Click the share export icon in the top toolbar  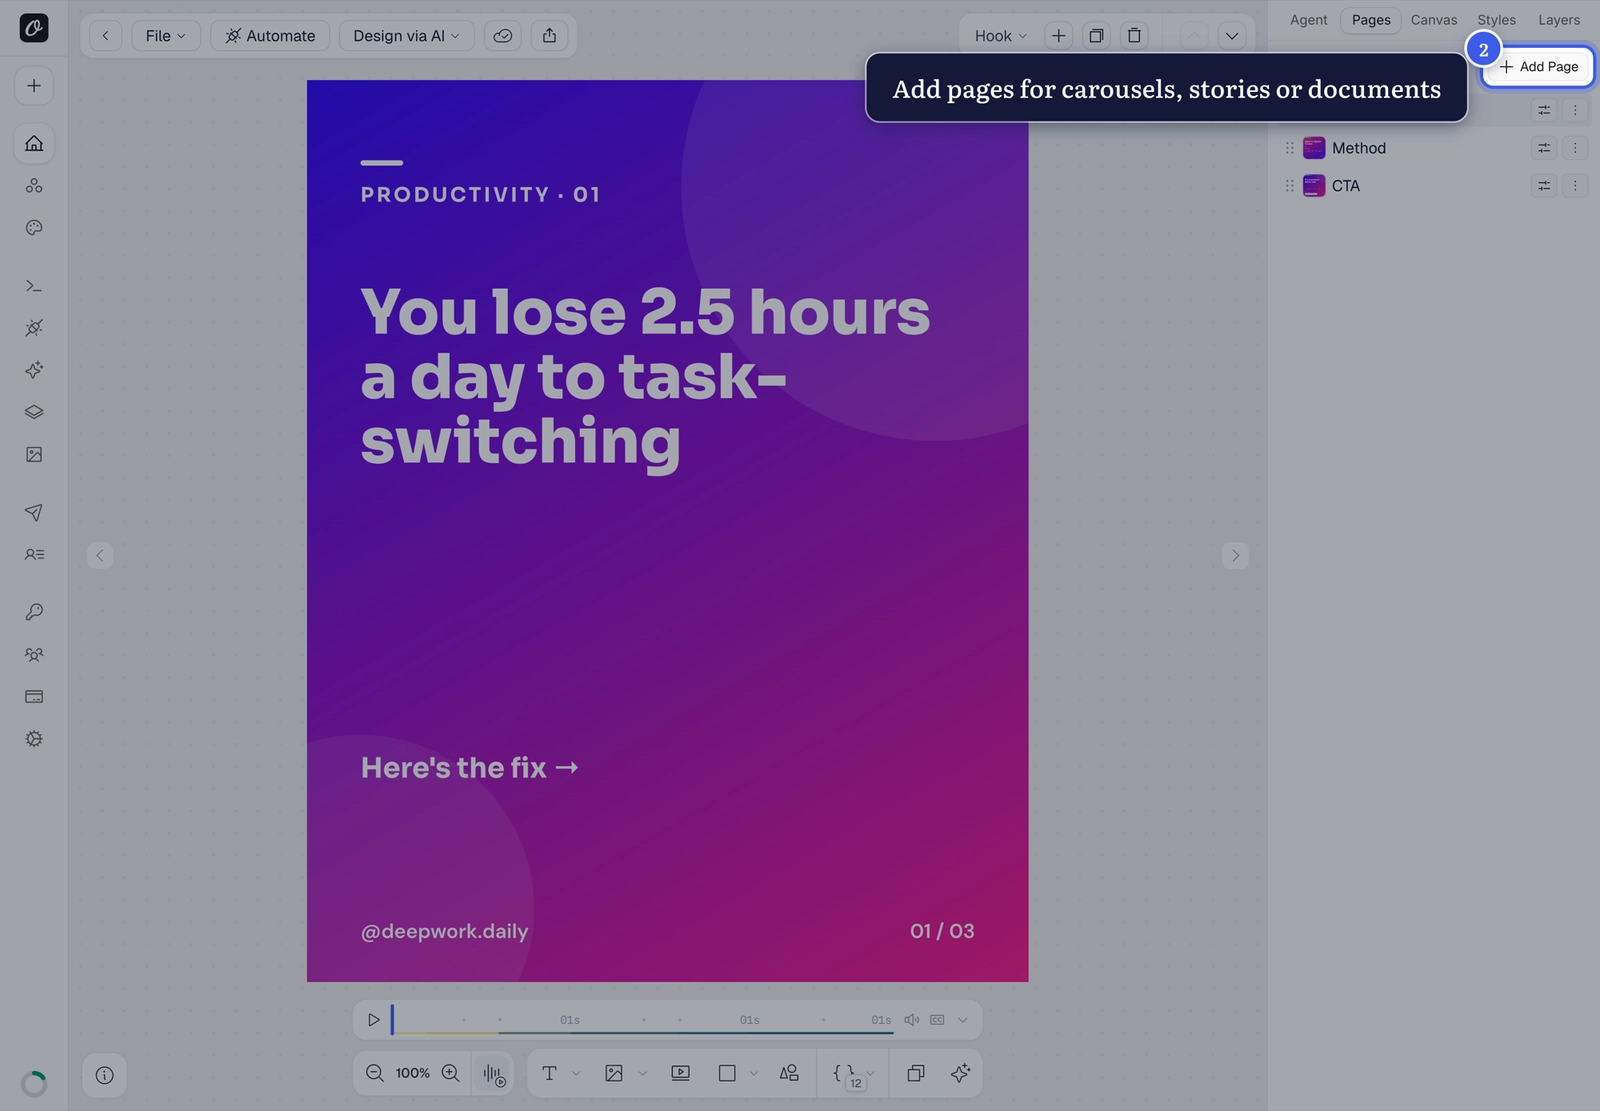(x=549, y=36)
